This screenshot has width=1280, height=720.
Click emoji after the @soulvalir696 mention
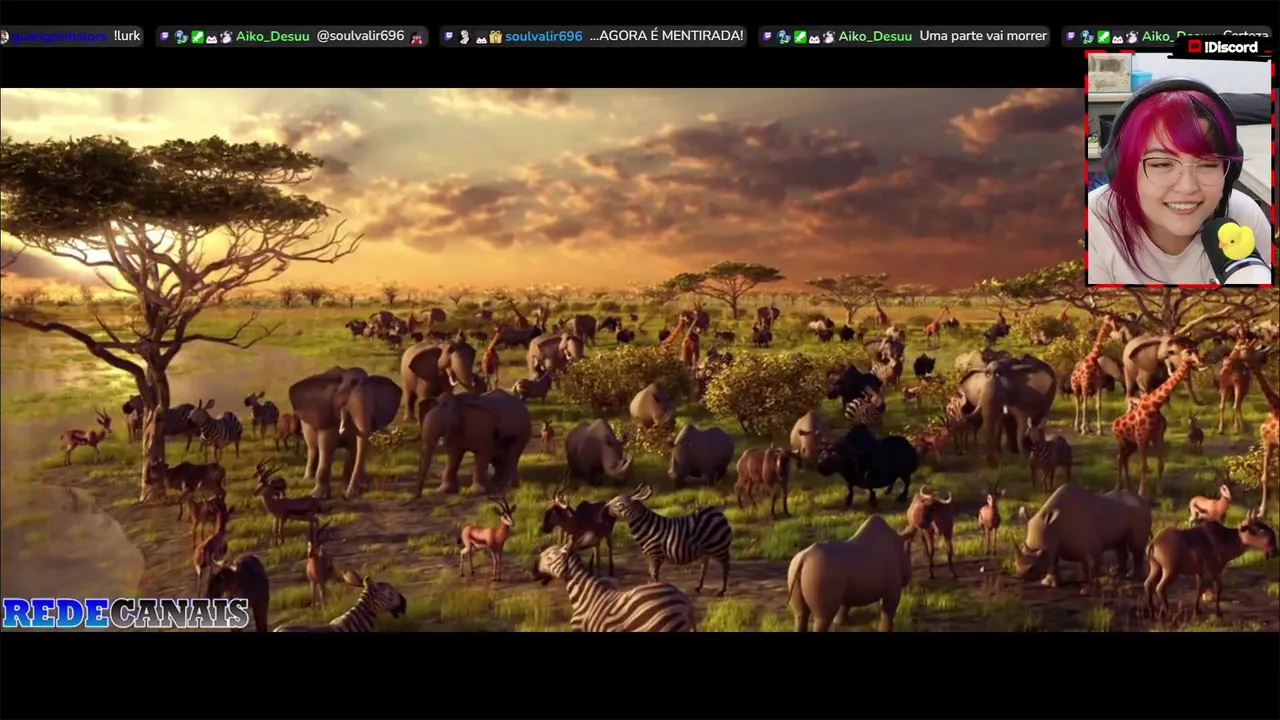pyautogui.click(x=417, y=37)
